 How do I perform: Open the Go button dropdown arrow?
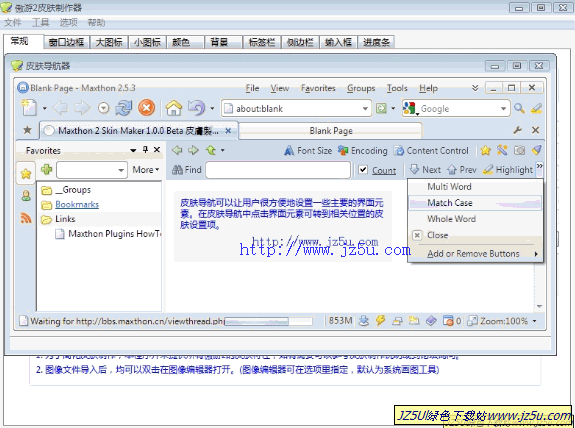(393, 109)
